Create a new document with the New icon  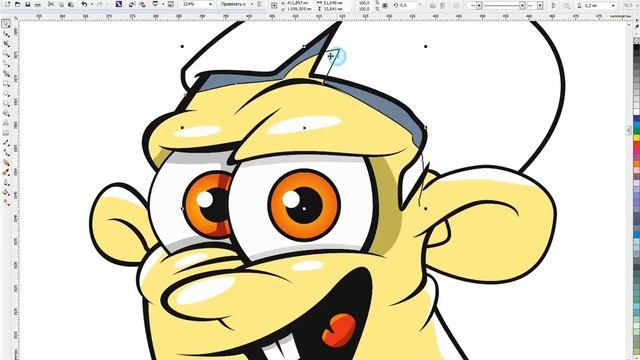(7, 4)
